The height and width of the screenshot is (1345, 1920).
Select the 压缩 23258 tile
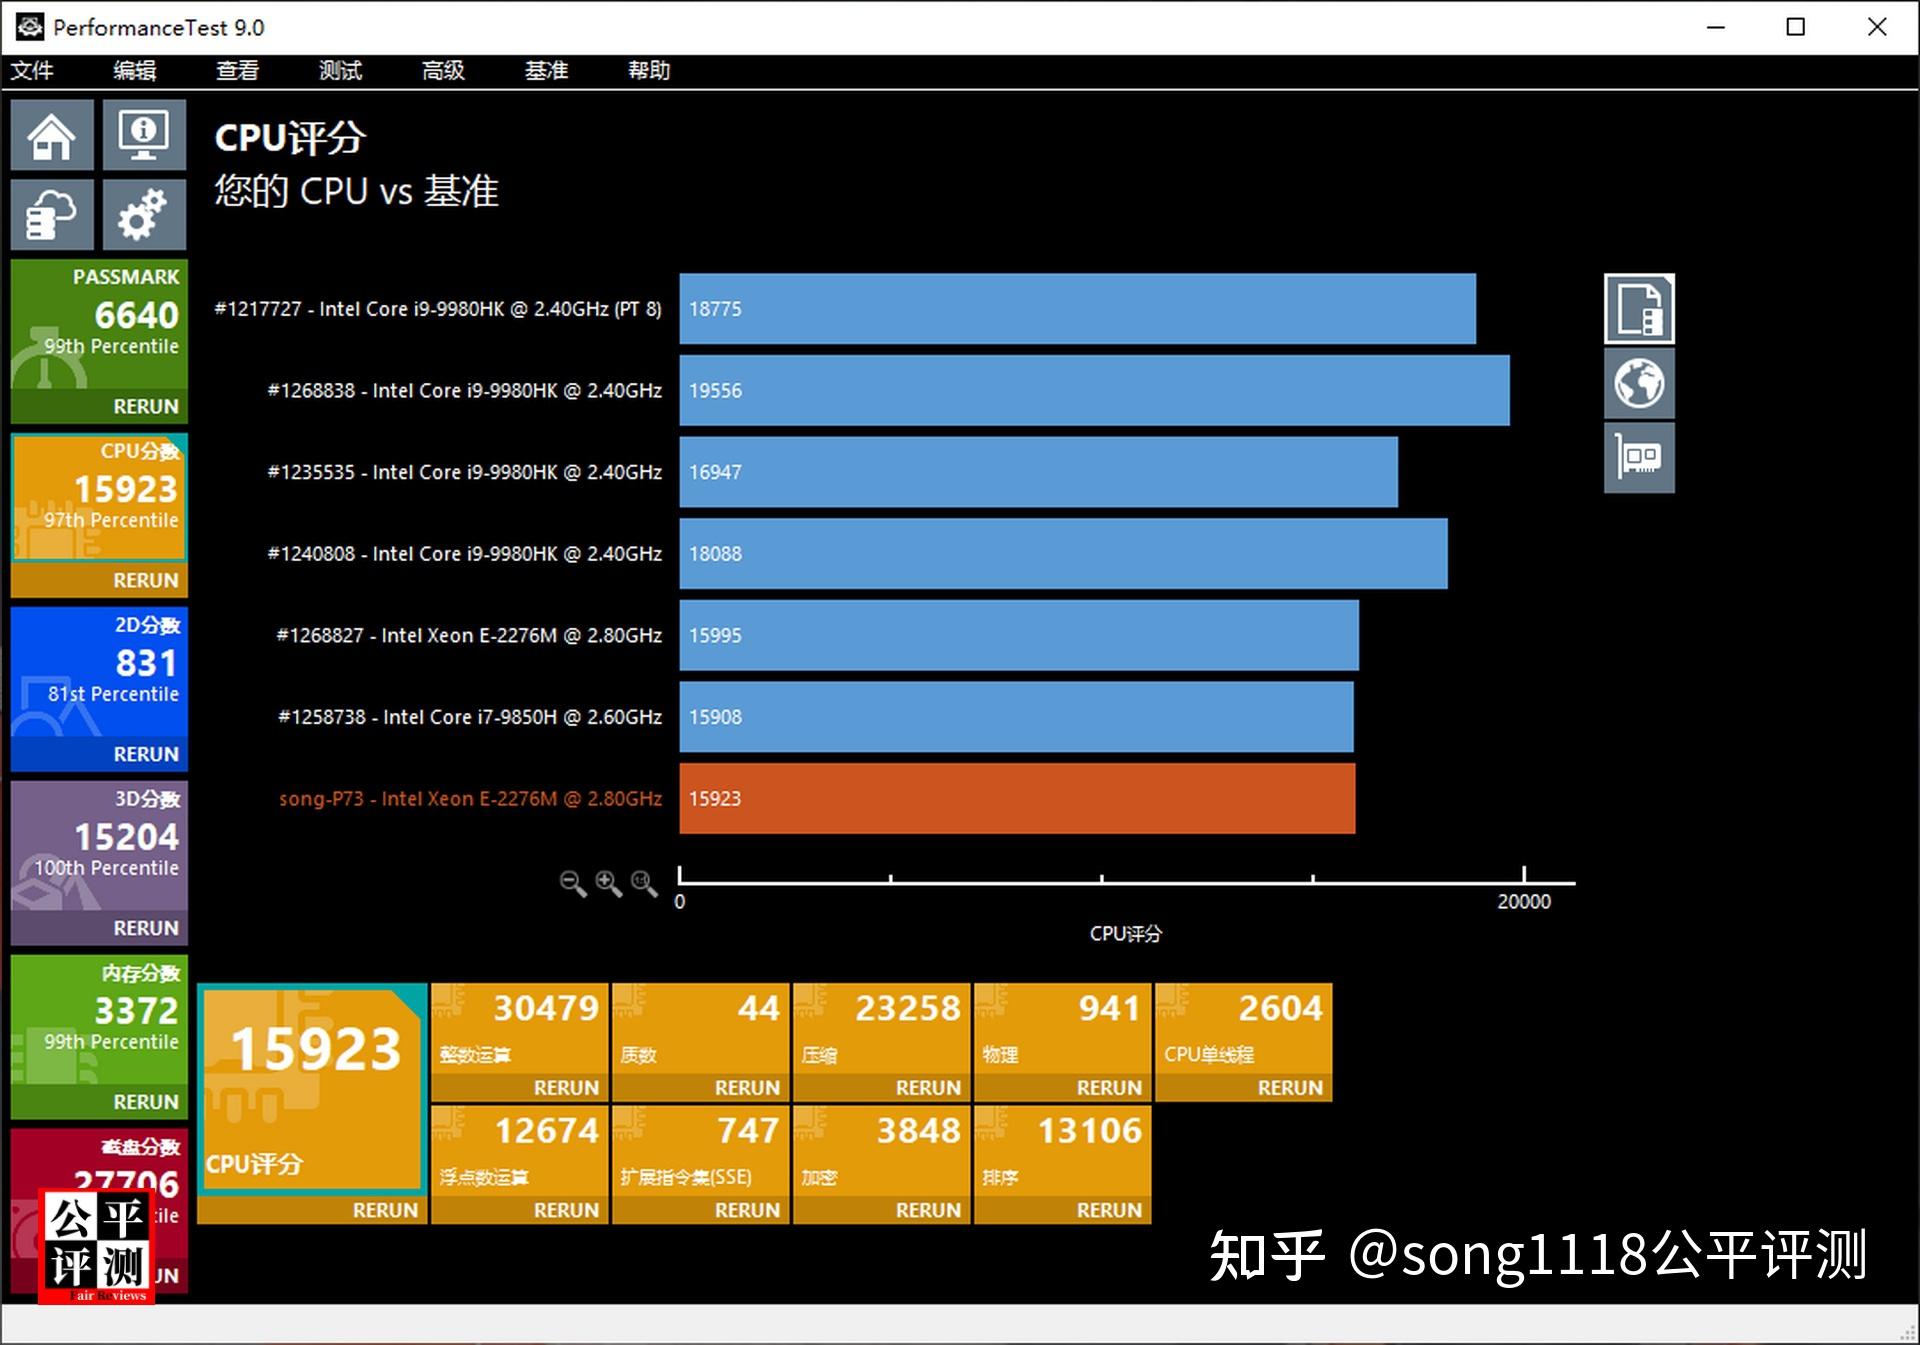point(882,1029)
